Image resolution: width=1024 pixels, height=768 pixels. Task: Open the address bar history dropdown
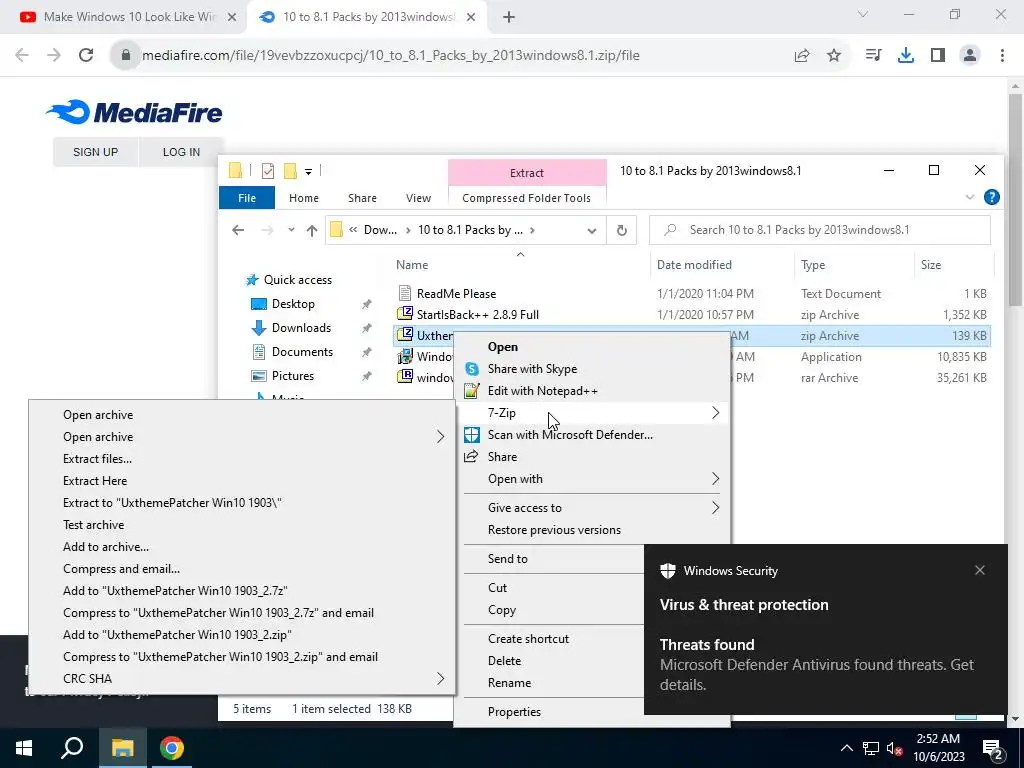pos(592,231)
